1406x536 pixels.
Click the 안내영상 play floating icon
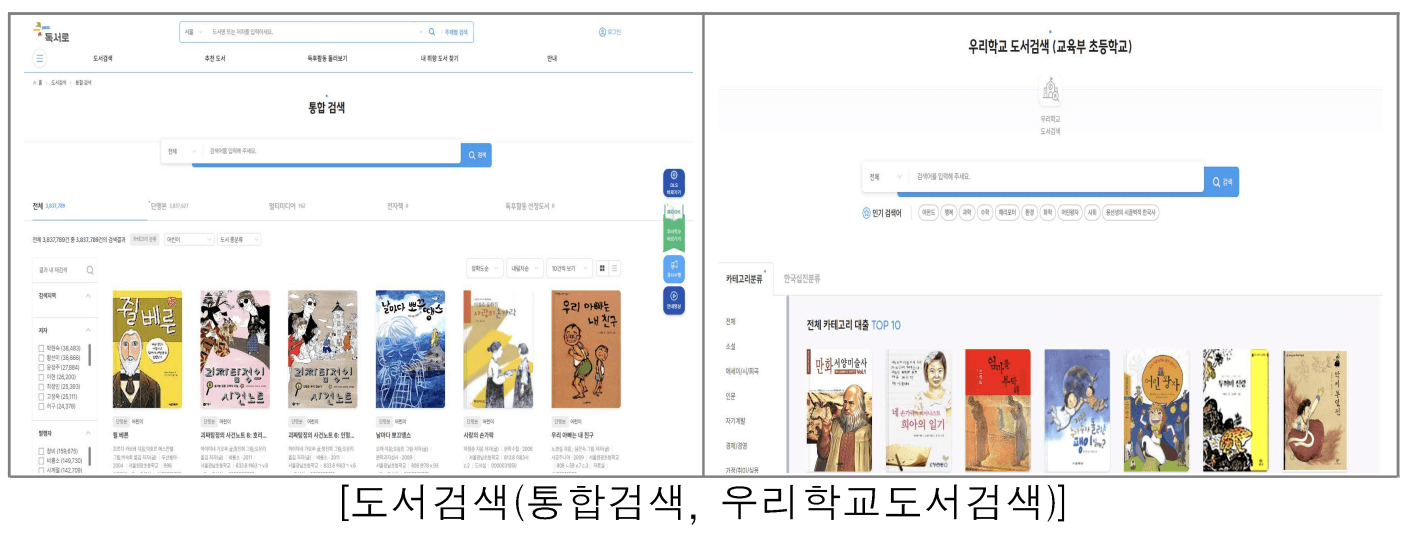[x=674, y=299]
